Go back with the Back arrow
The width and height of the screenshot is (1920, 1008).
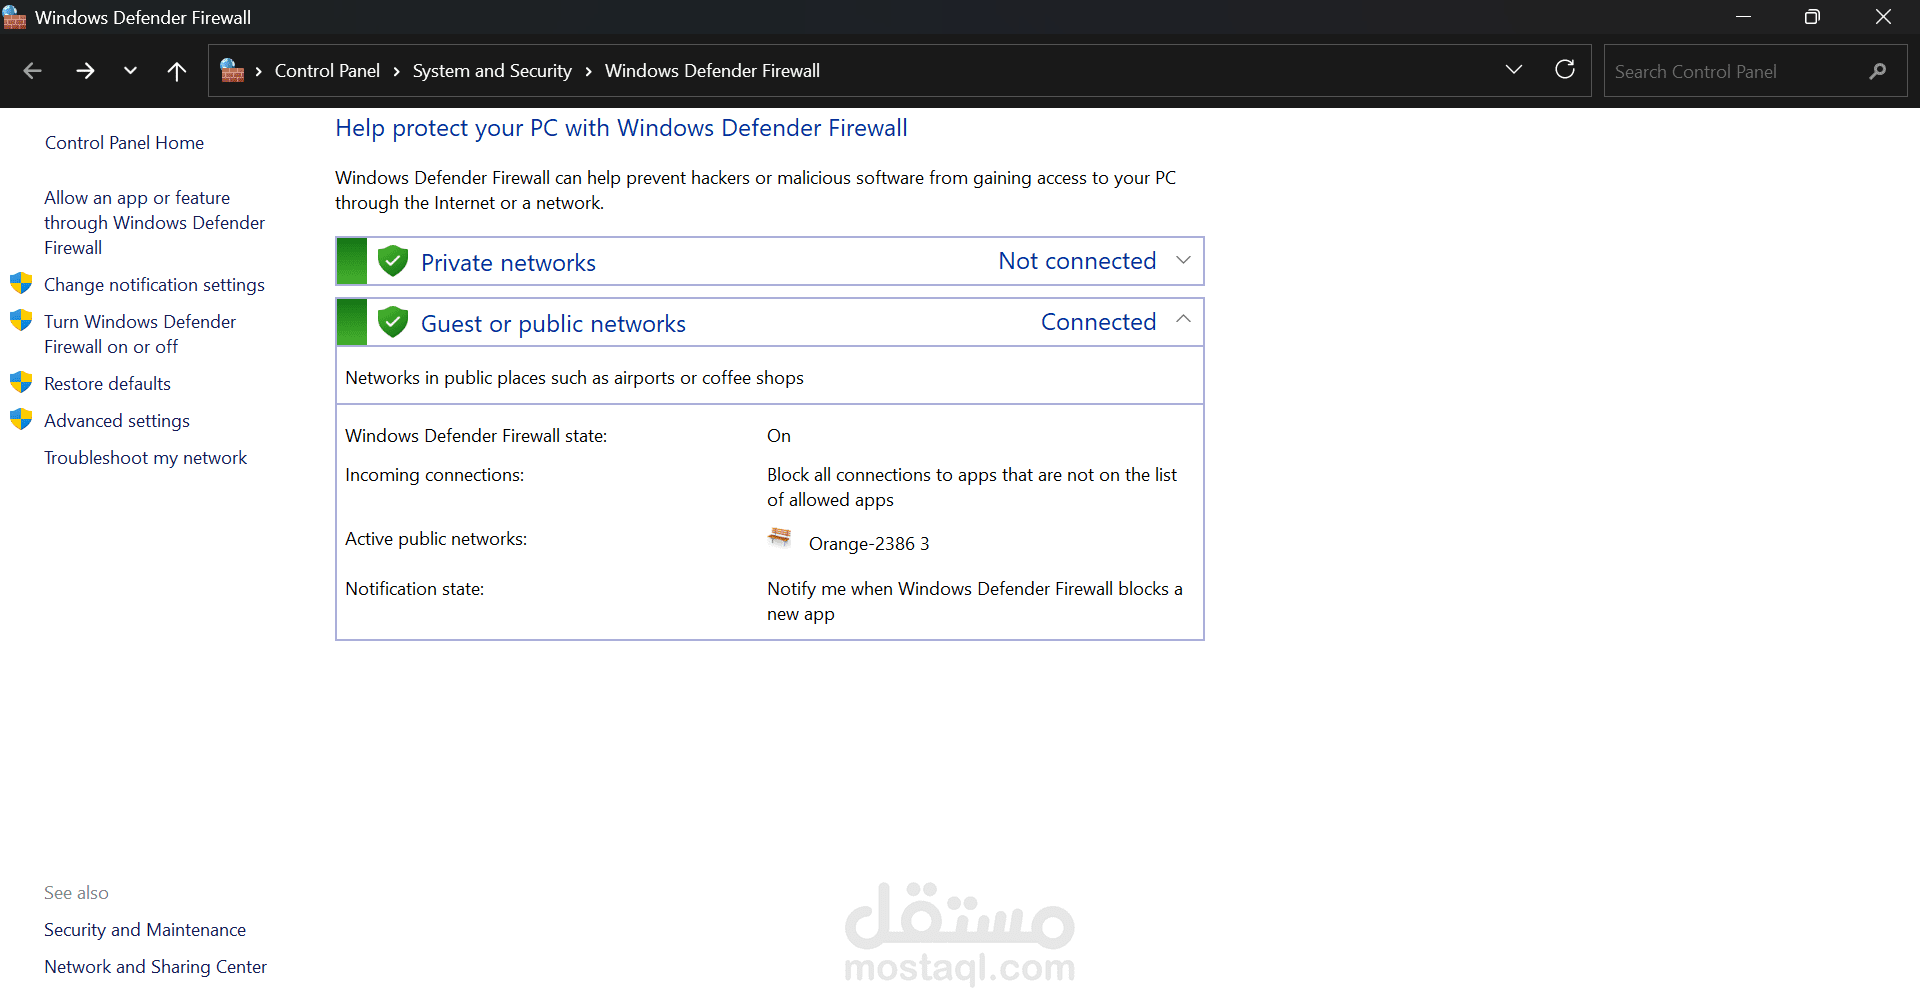tap(32, 71)
